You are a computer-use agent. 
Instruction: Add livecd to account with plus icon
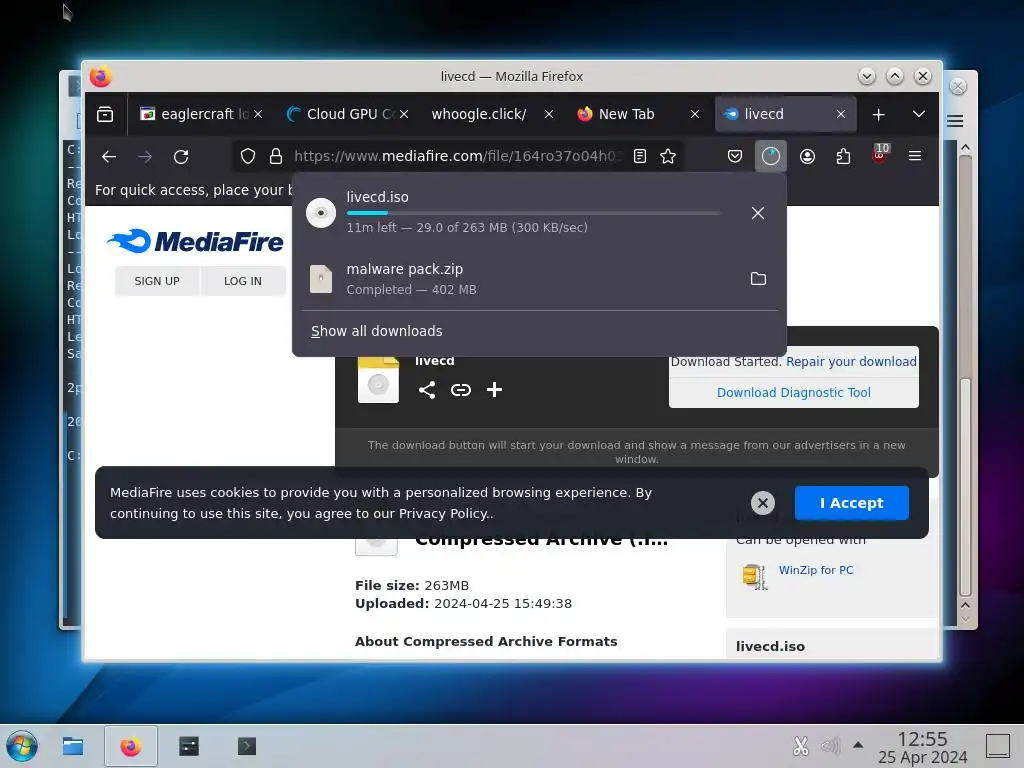[x=494, y=390]
